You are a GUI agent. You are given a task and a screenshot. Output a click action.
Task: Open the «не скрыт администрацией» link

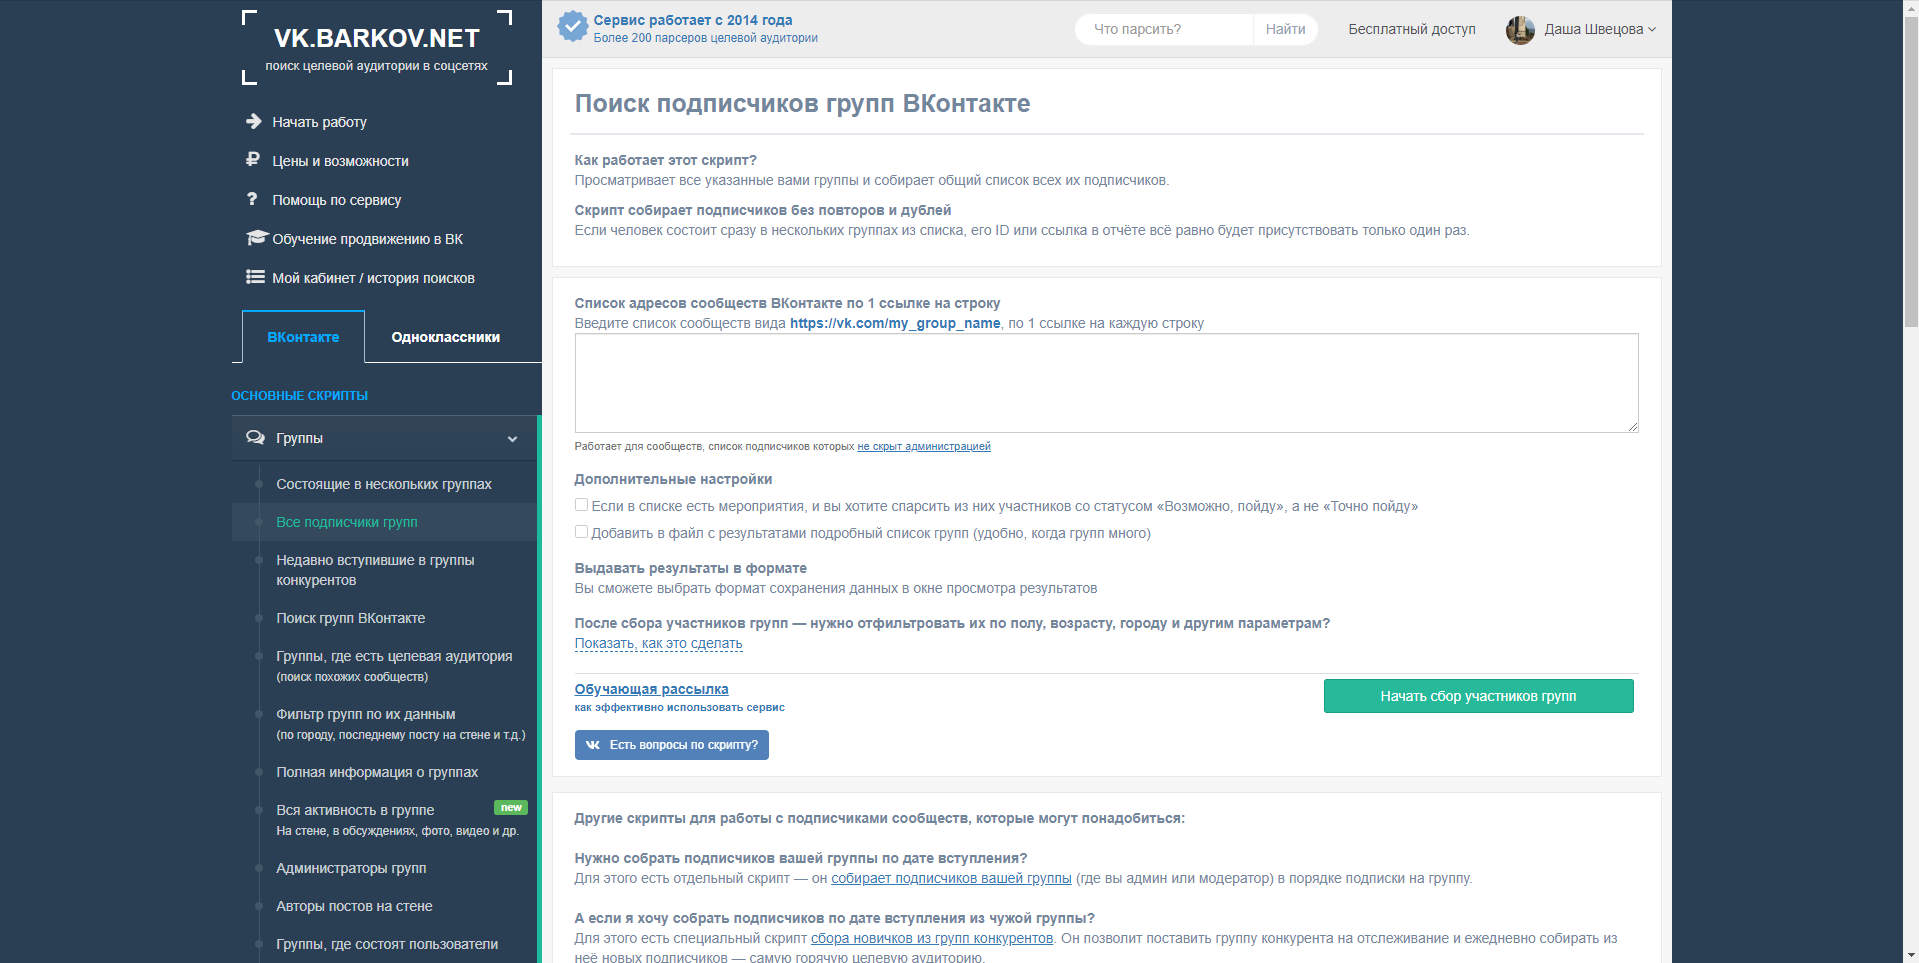pos(924,446)
